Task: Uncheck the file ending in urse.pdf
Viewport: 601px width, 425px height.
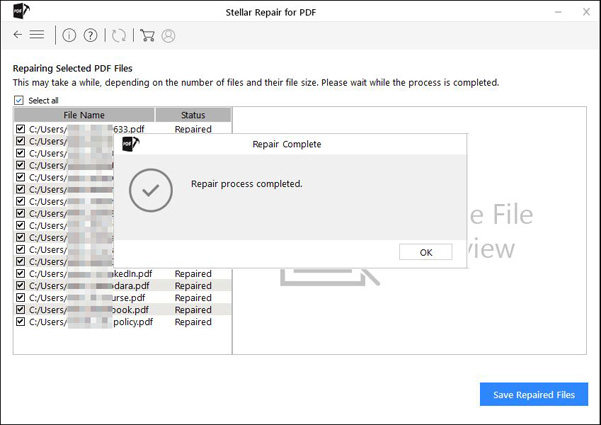Action: pos(20,298)
